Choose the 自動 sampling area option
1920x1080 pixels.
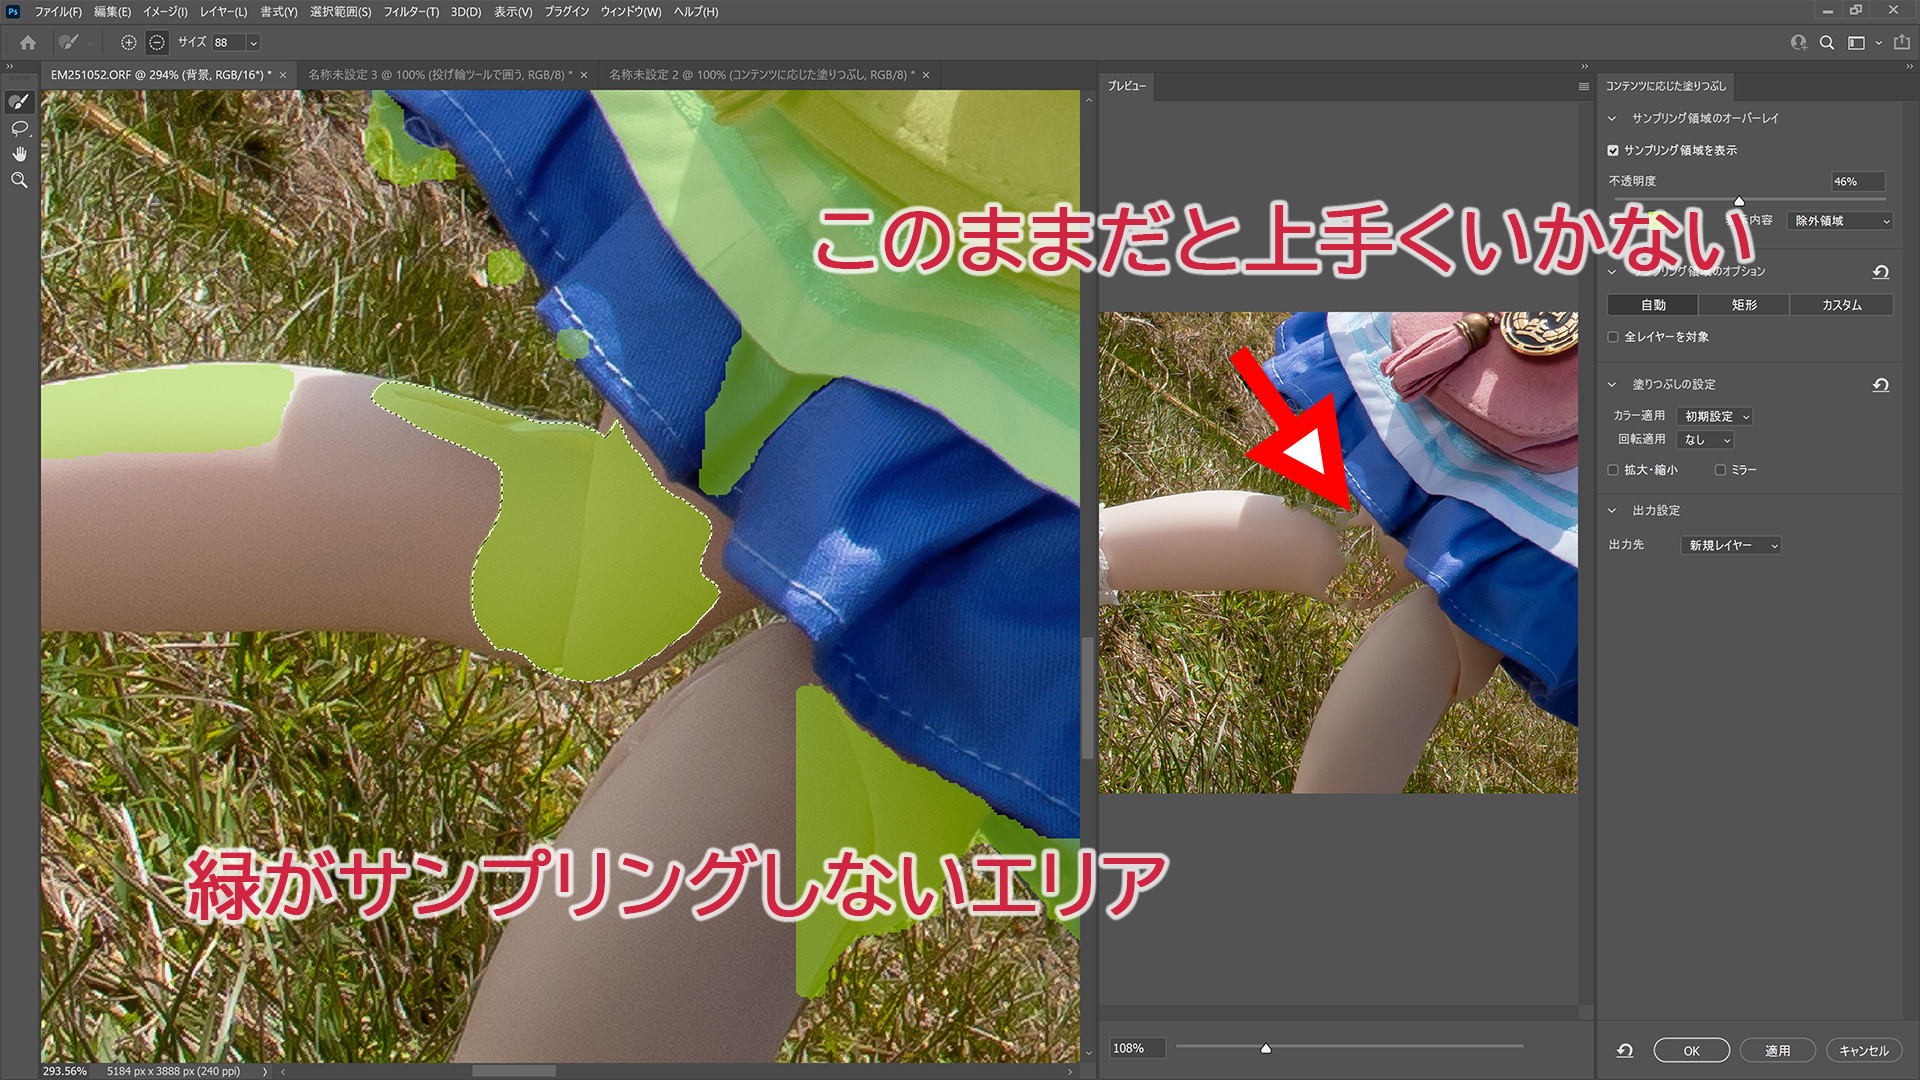pos(1653,305)
